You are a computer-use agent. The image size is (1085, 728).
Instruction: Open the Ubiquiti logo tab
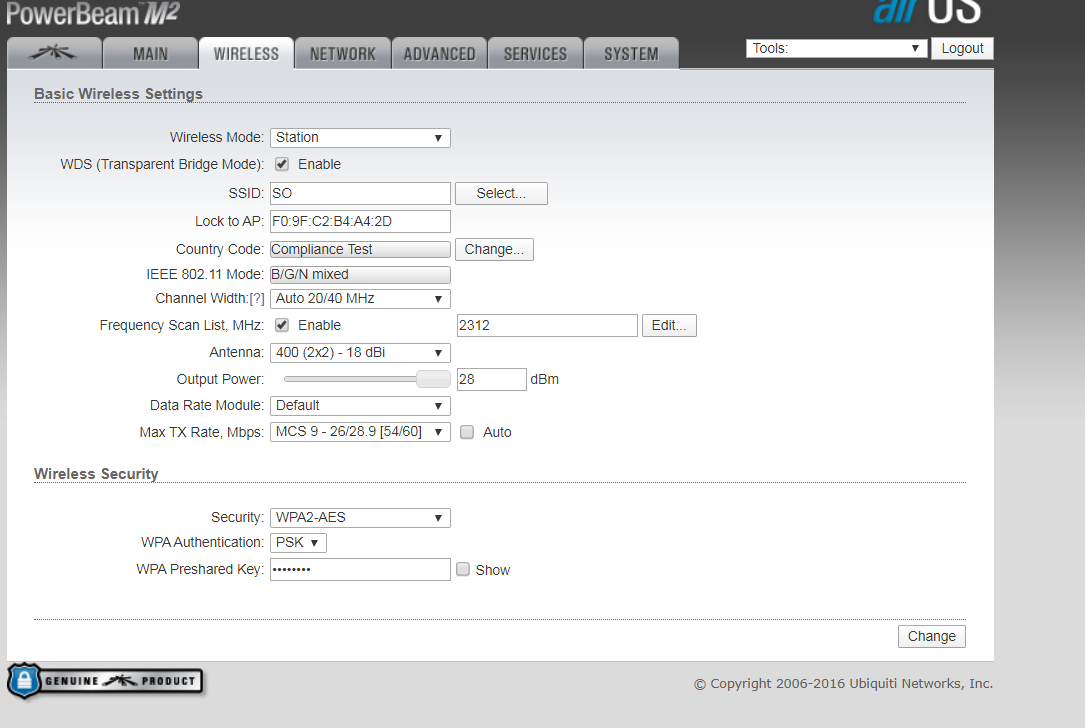[54, 54]
